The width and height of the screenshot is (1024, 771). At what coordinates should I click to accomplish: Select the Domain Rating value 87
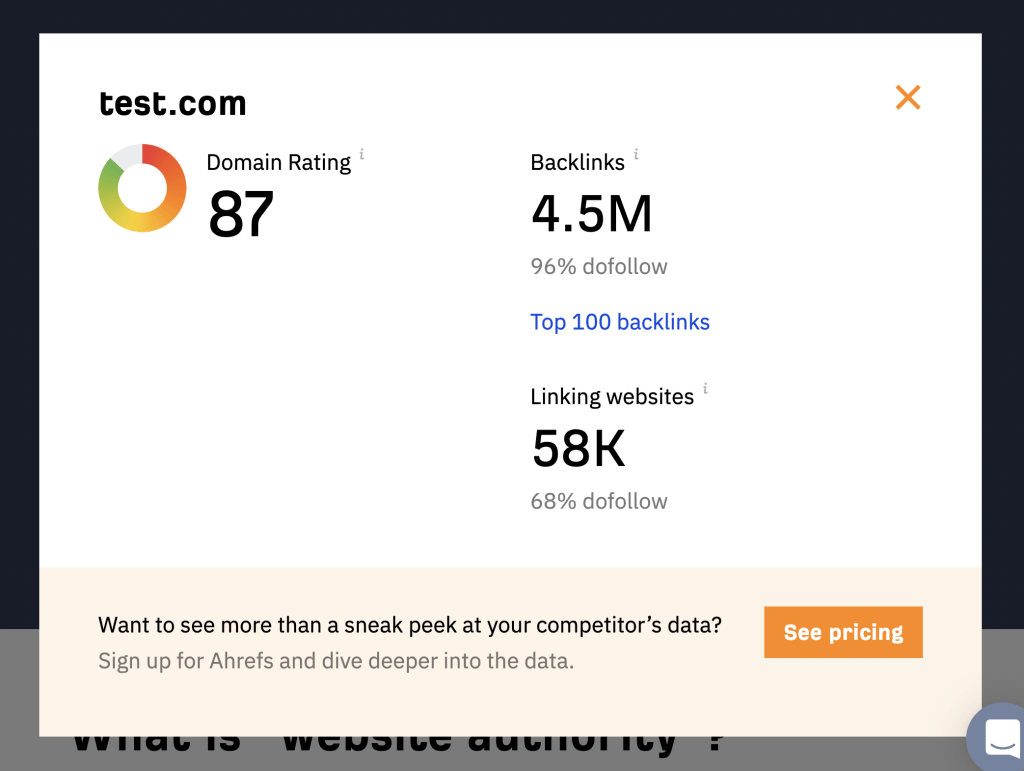click(x=241, y=214)
